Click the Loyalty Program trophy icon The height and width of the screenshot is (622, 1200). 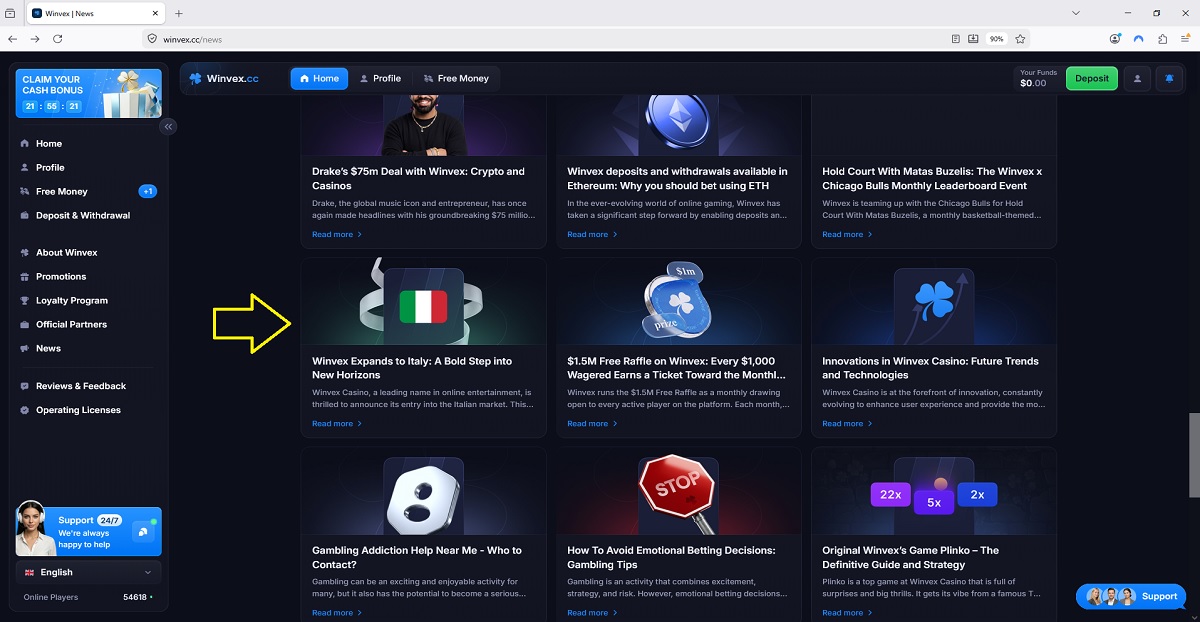(x=26, y=300)
